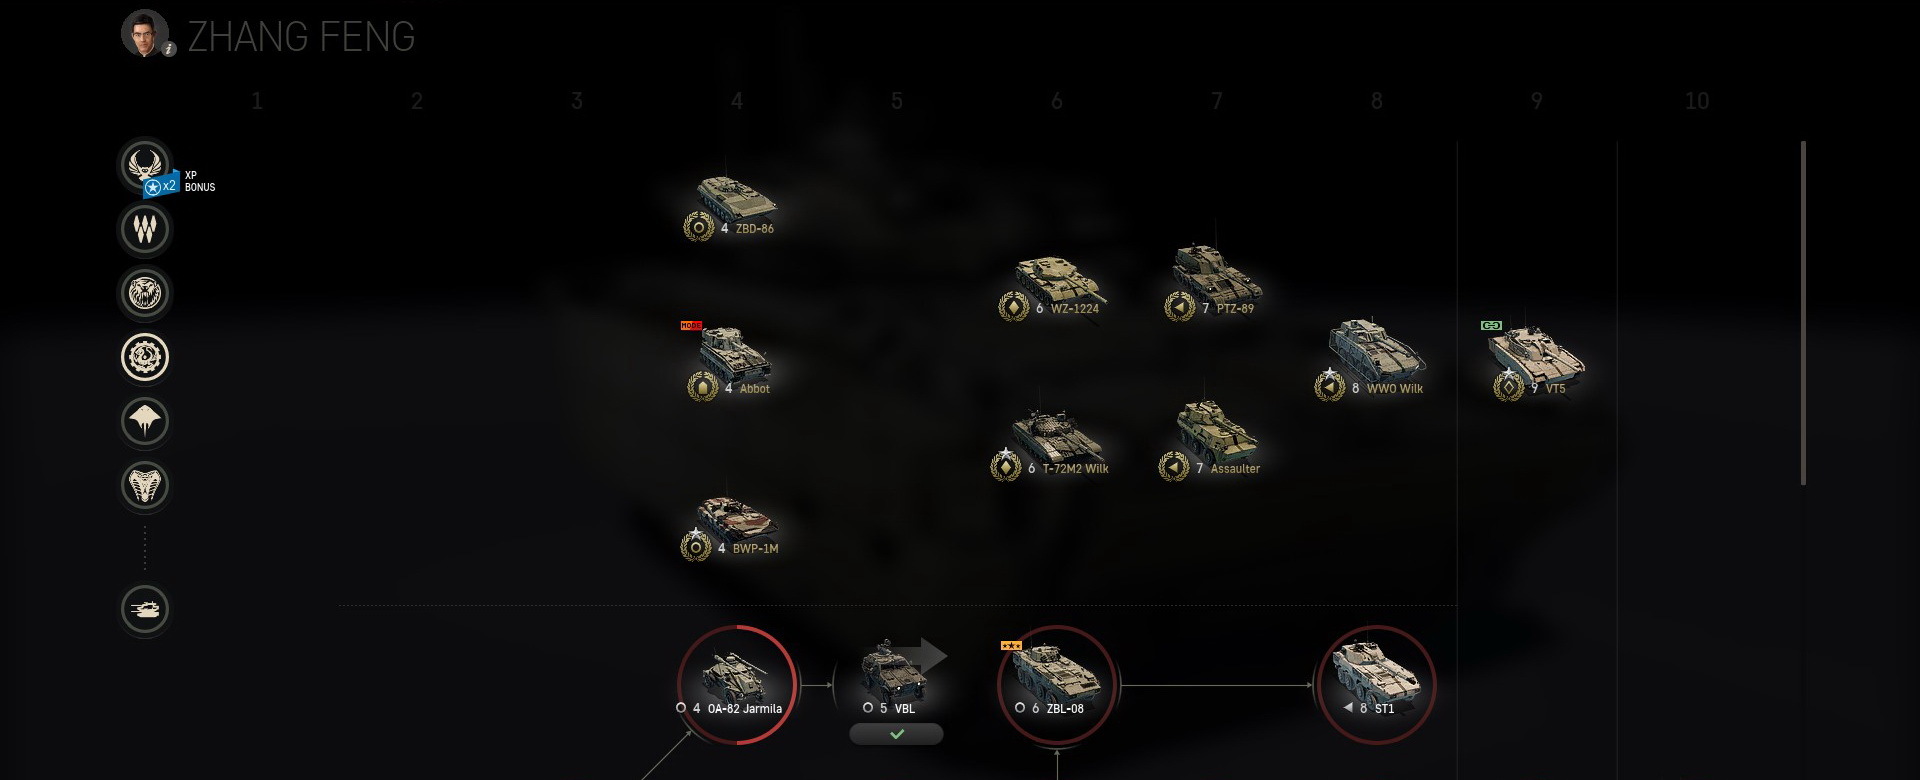Select the three-spikes emblem dealer icon
The height and width of the screenshot is (780, 1920).
[x=145, y=229]
